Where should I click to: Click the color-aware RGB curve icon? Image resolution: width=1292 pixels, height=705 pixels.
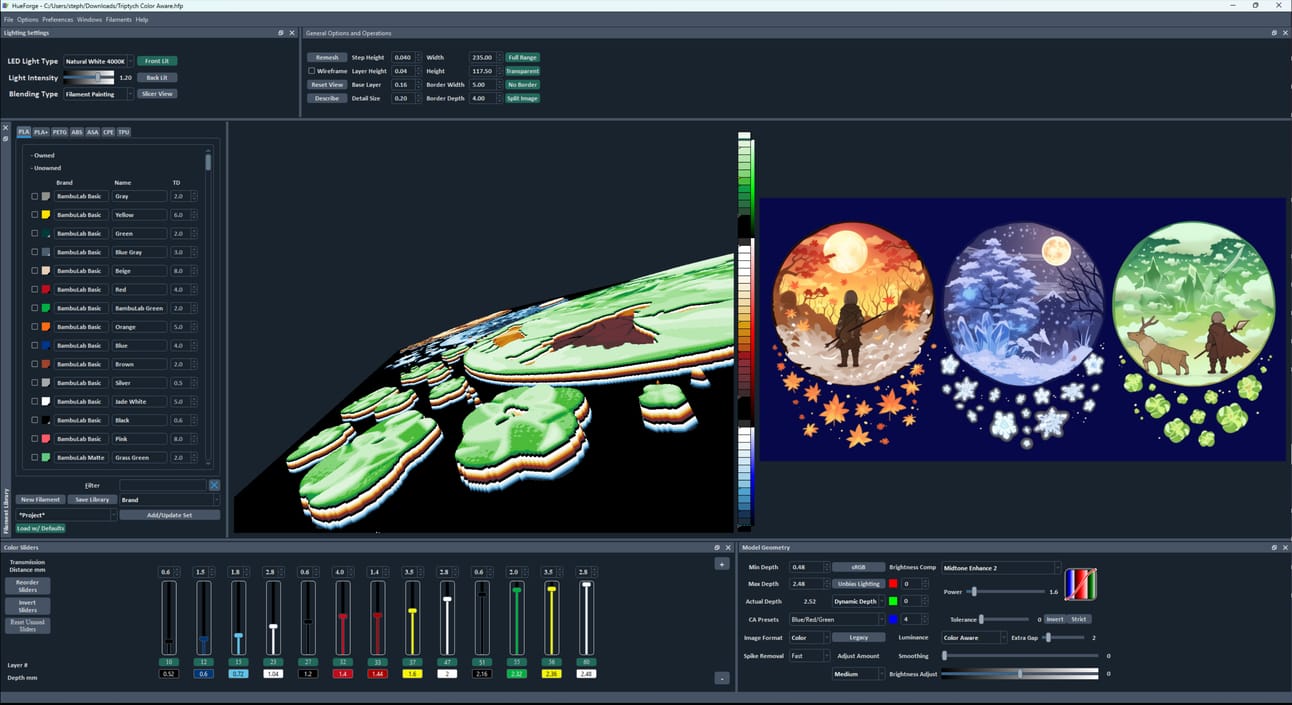click(1080, 584)
